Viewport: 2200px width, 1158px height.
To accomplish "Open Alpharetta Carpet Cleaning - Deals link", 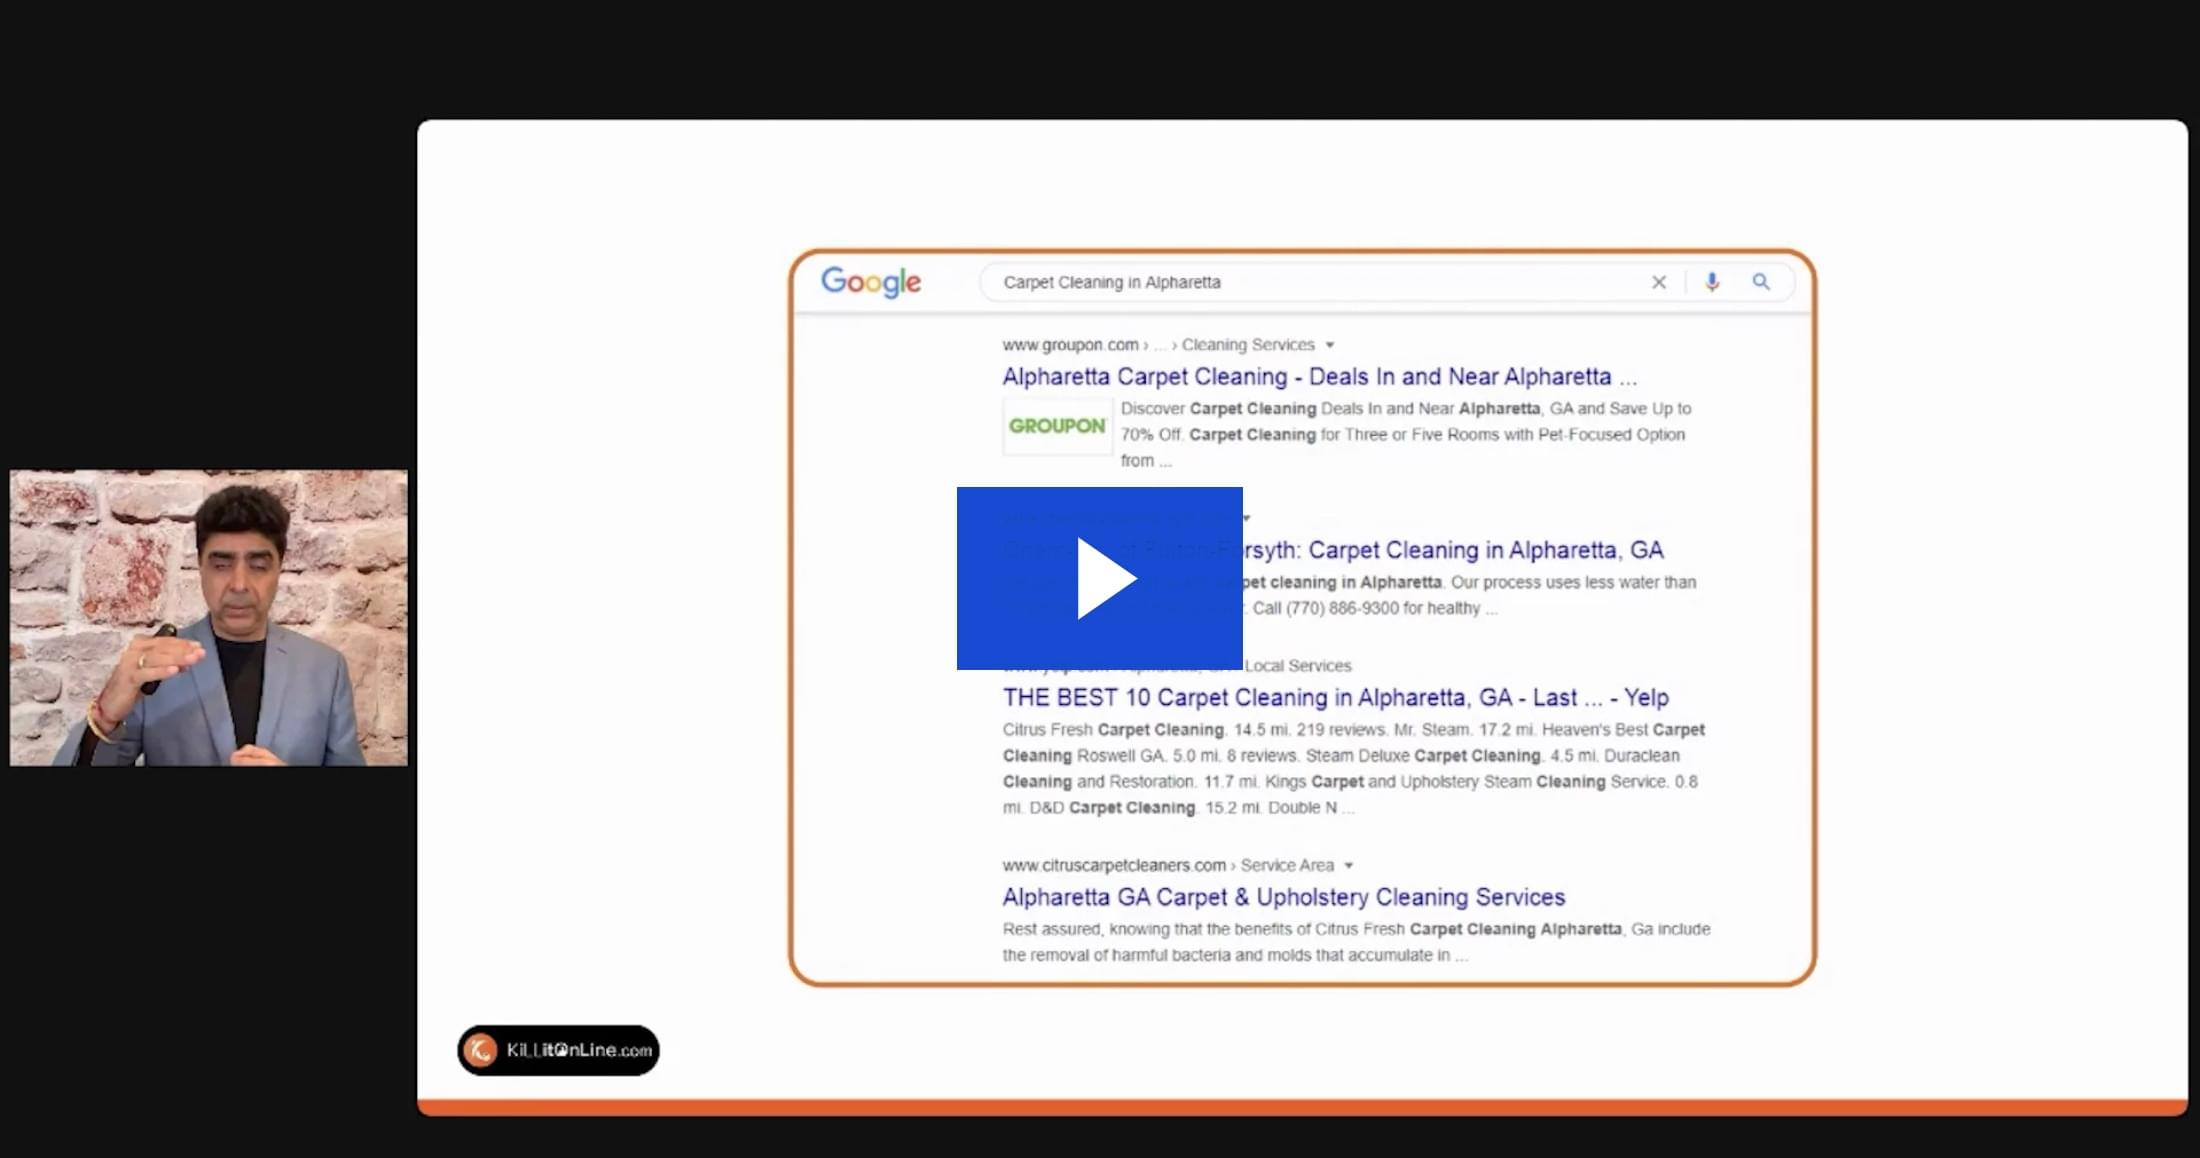I will 1319,377.
